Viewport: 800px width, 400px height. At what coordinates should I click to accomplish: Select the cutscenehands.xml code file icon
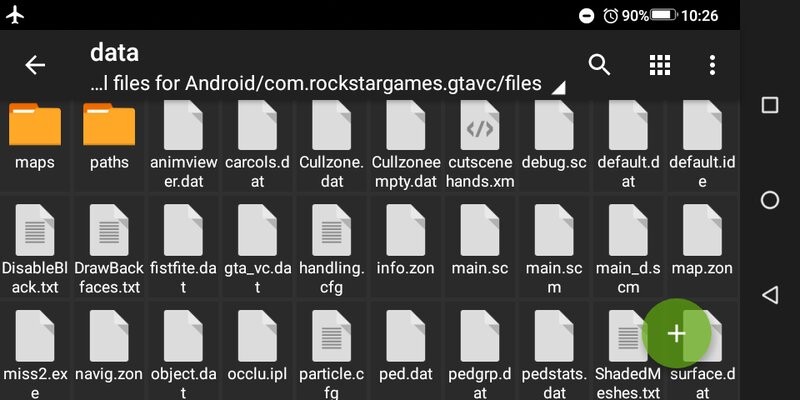point(480,125)
